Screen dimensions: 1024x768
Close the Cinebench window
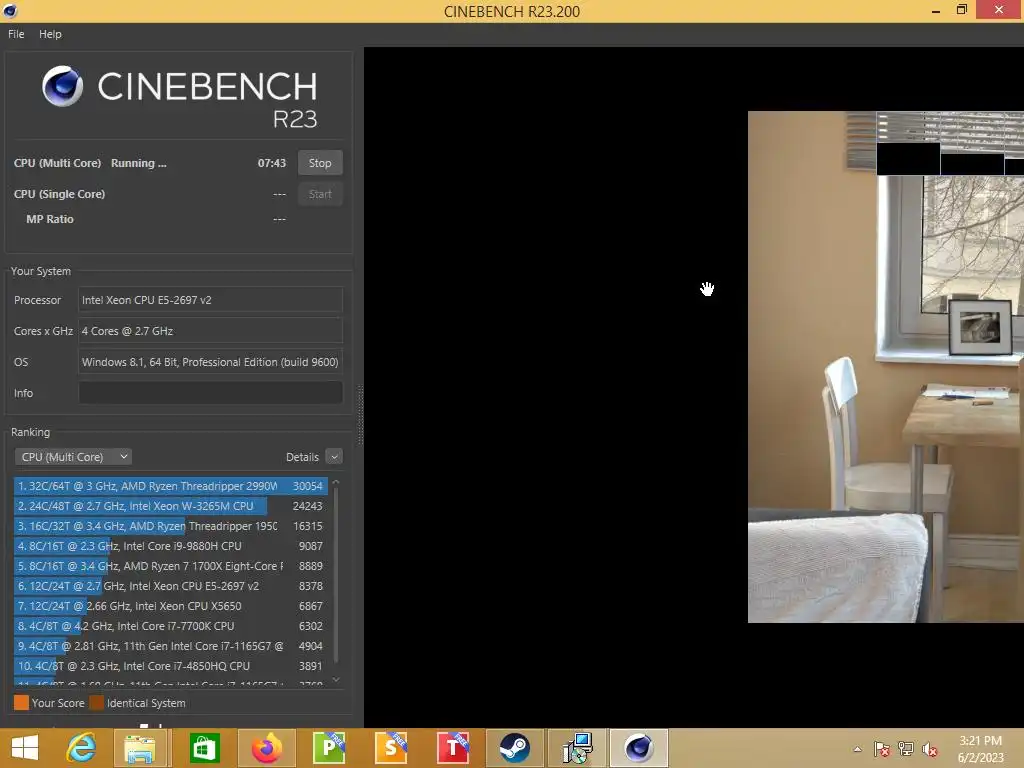(x=999, y=10)
